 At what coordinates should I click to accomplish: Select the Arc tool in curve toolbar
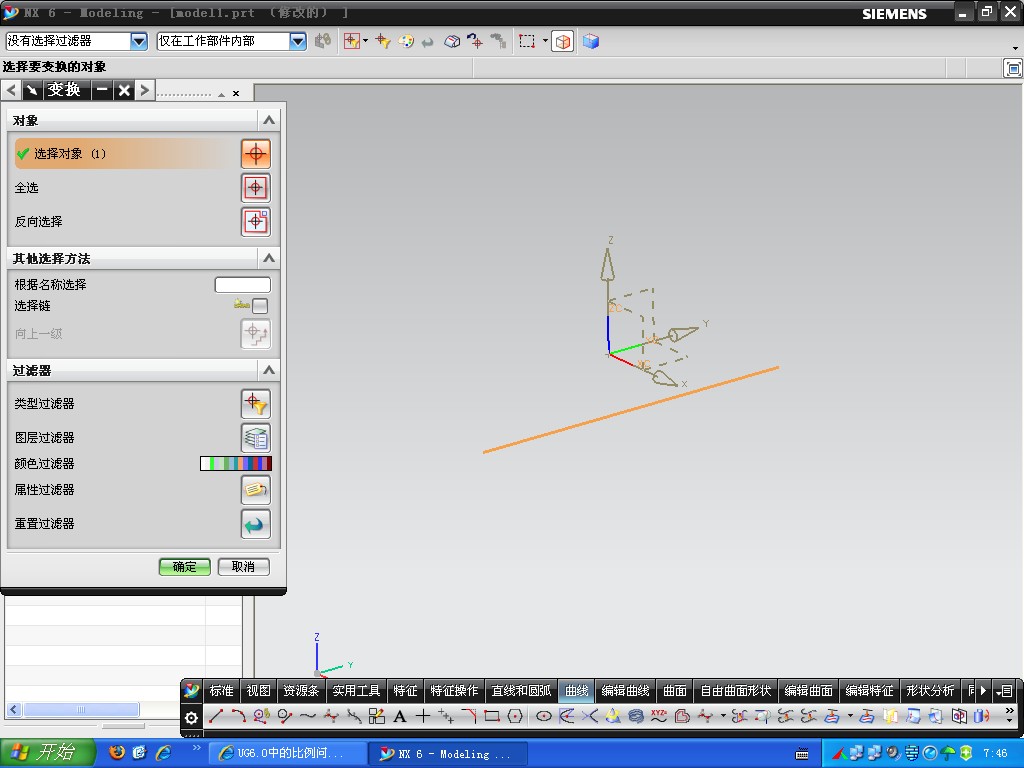pyautogui.click(x=238, y=716)
